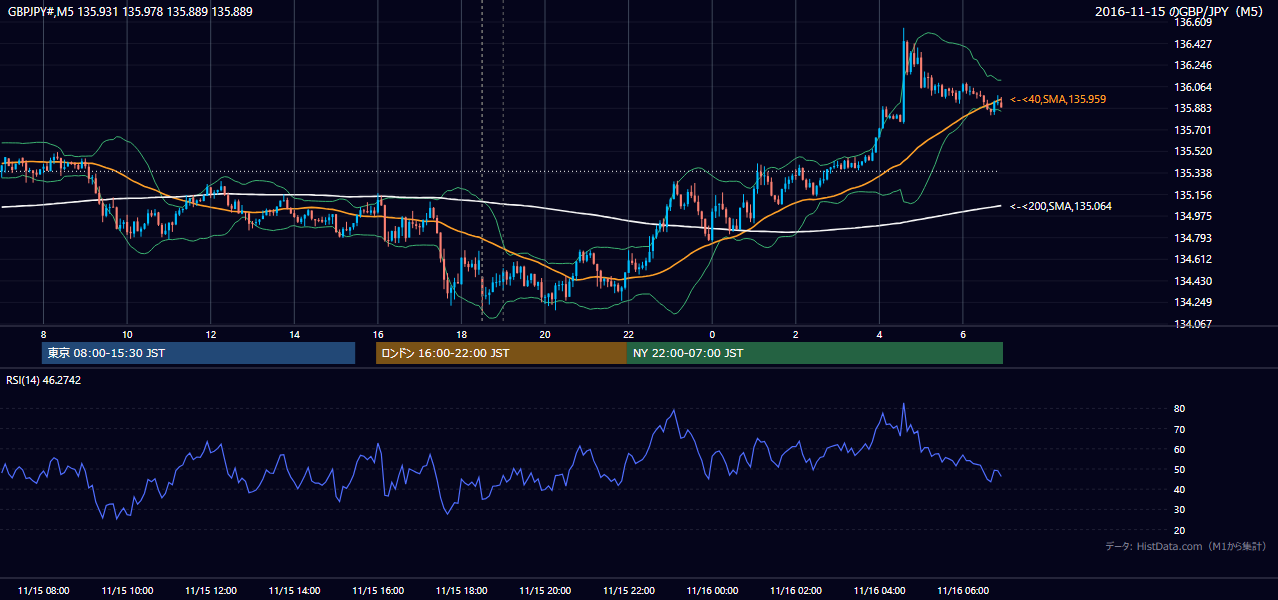Viewport: 1278px width, 600px height.
Task: Click the 11/15 12:00 time axis label
Action: 211,591
